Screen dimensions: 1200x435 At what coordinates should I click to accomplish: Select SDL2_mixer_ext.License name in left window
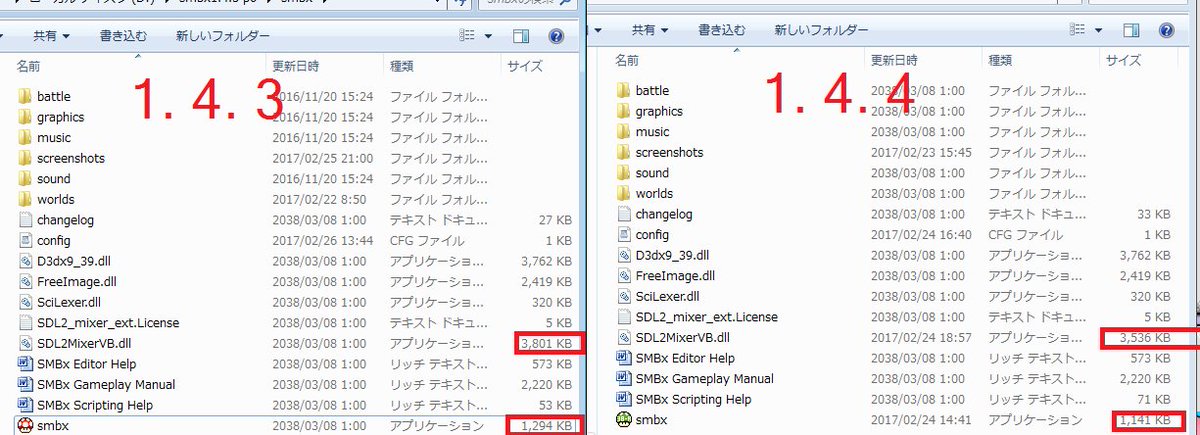[x=107, y=323]
